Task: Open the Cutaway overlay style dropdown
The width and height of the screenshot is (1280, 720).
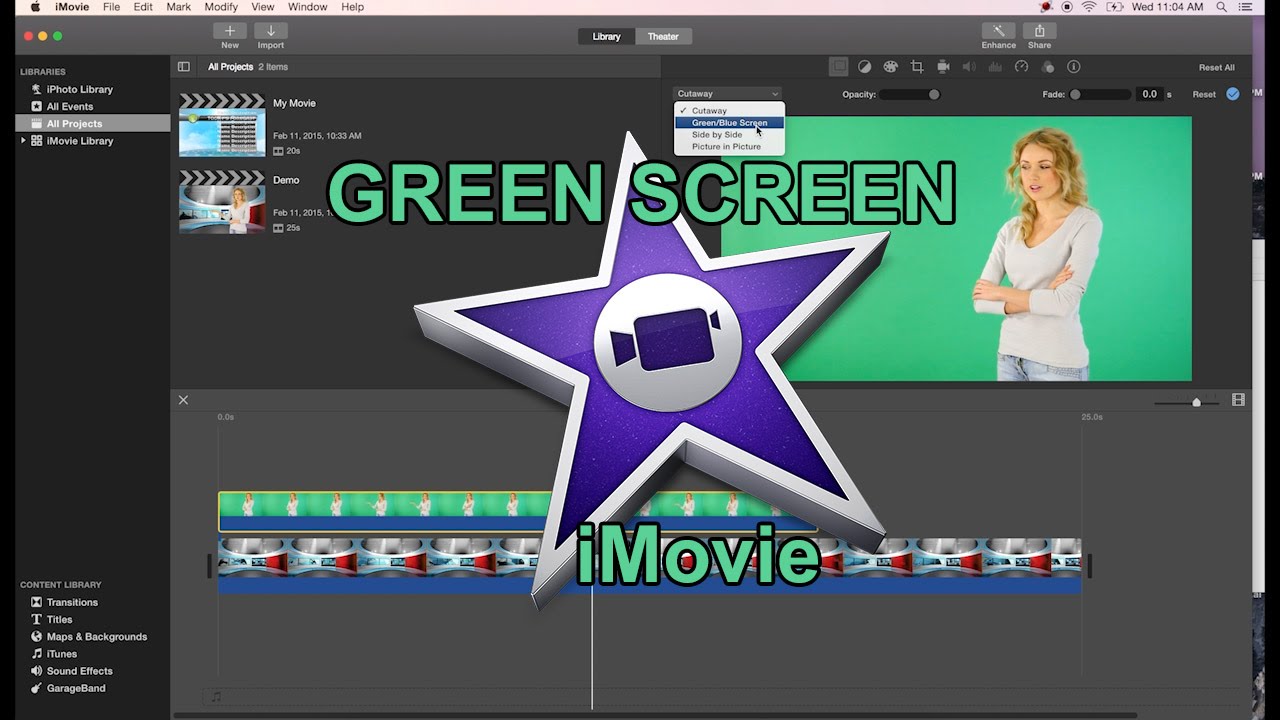Action: point(727,94)
